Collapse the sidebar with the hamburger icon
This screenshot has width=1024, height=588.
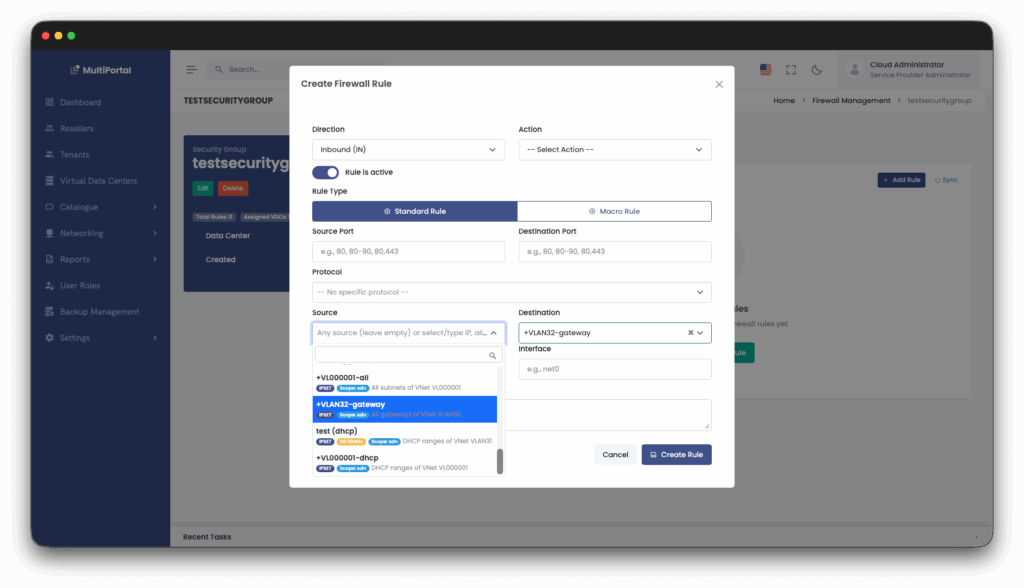coord(190,70)
